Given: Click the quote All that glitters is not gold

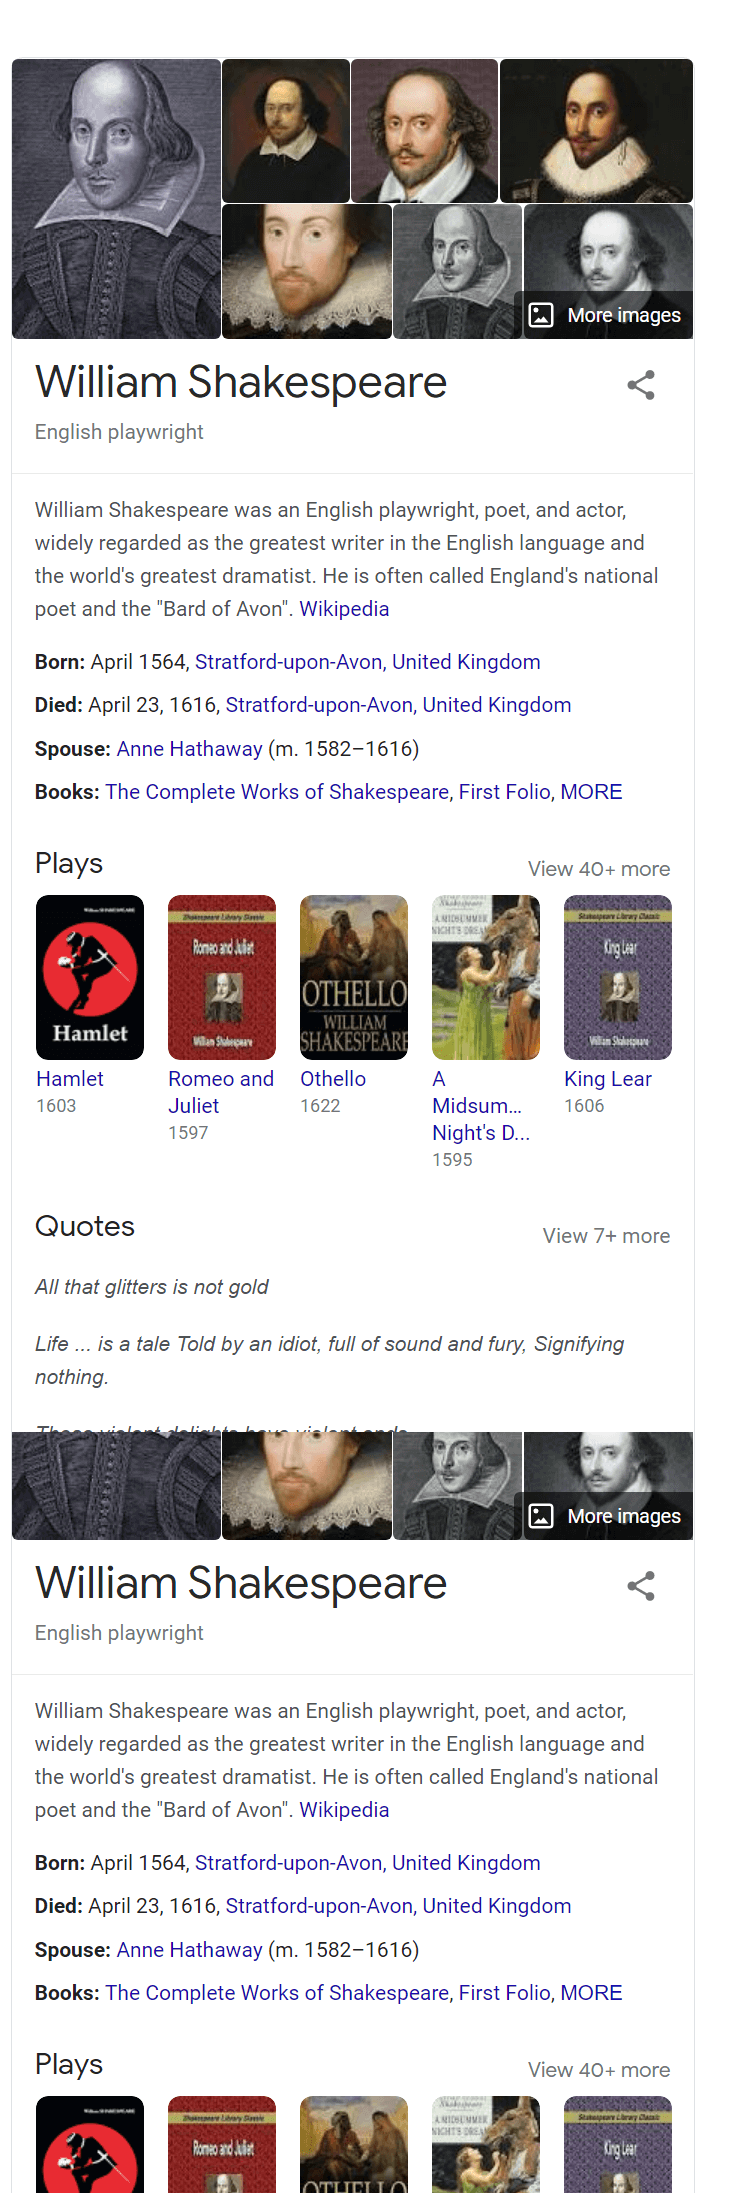Looking at the screenshot, I should pos(152,1287).
